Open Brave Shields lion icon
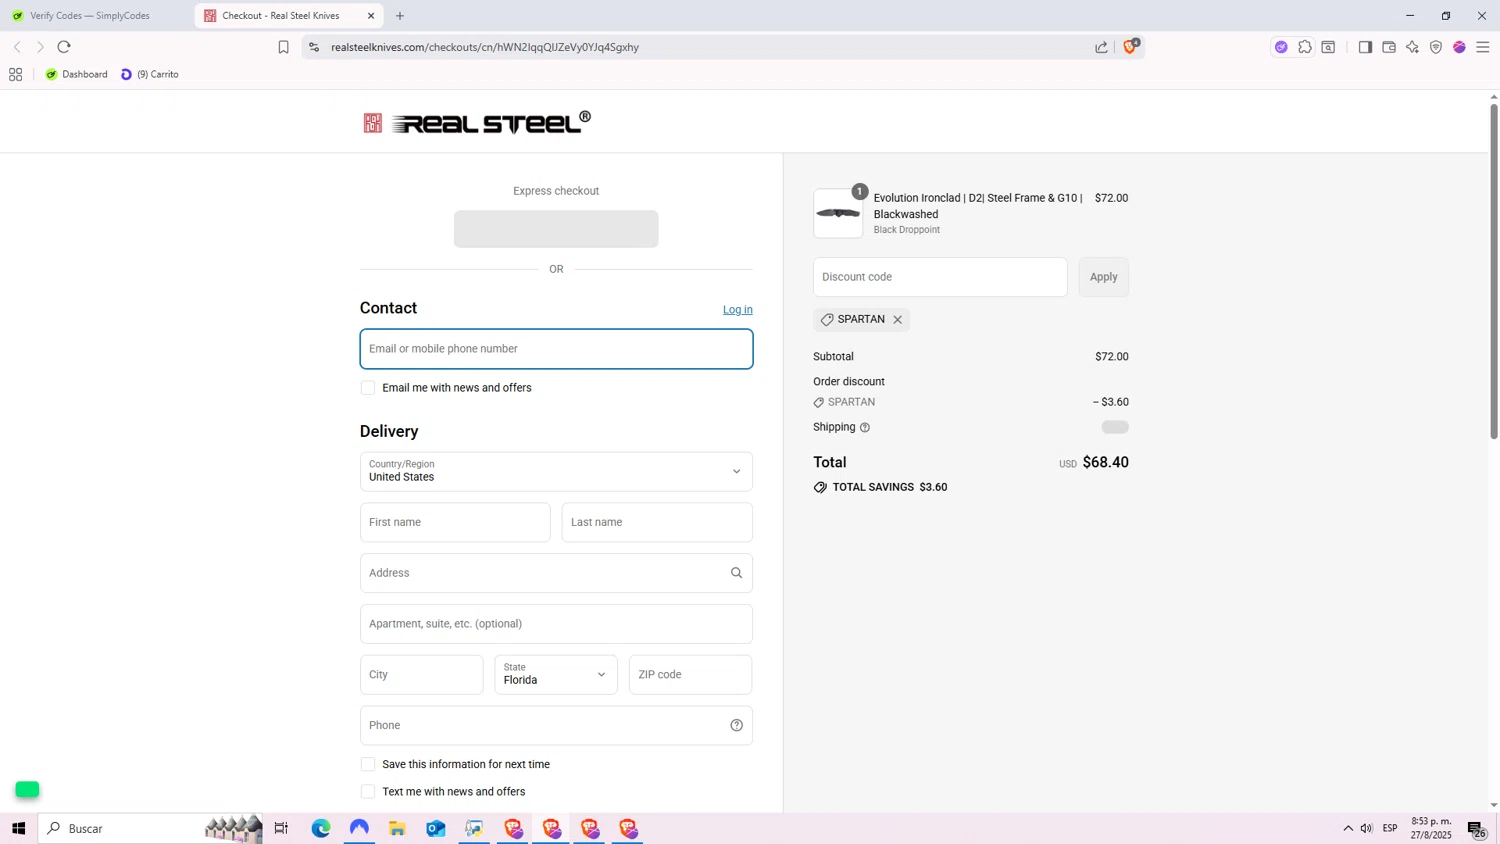The height and width of the screenshot is (844, 1500). (1130, 46)
